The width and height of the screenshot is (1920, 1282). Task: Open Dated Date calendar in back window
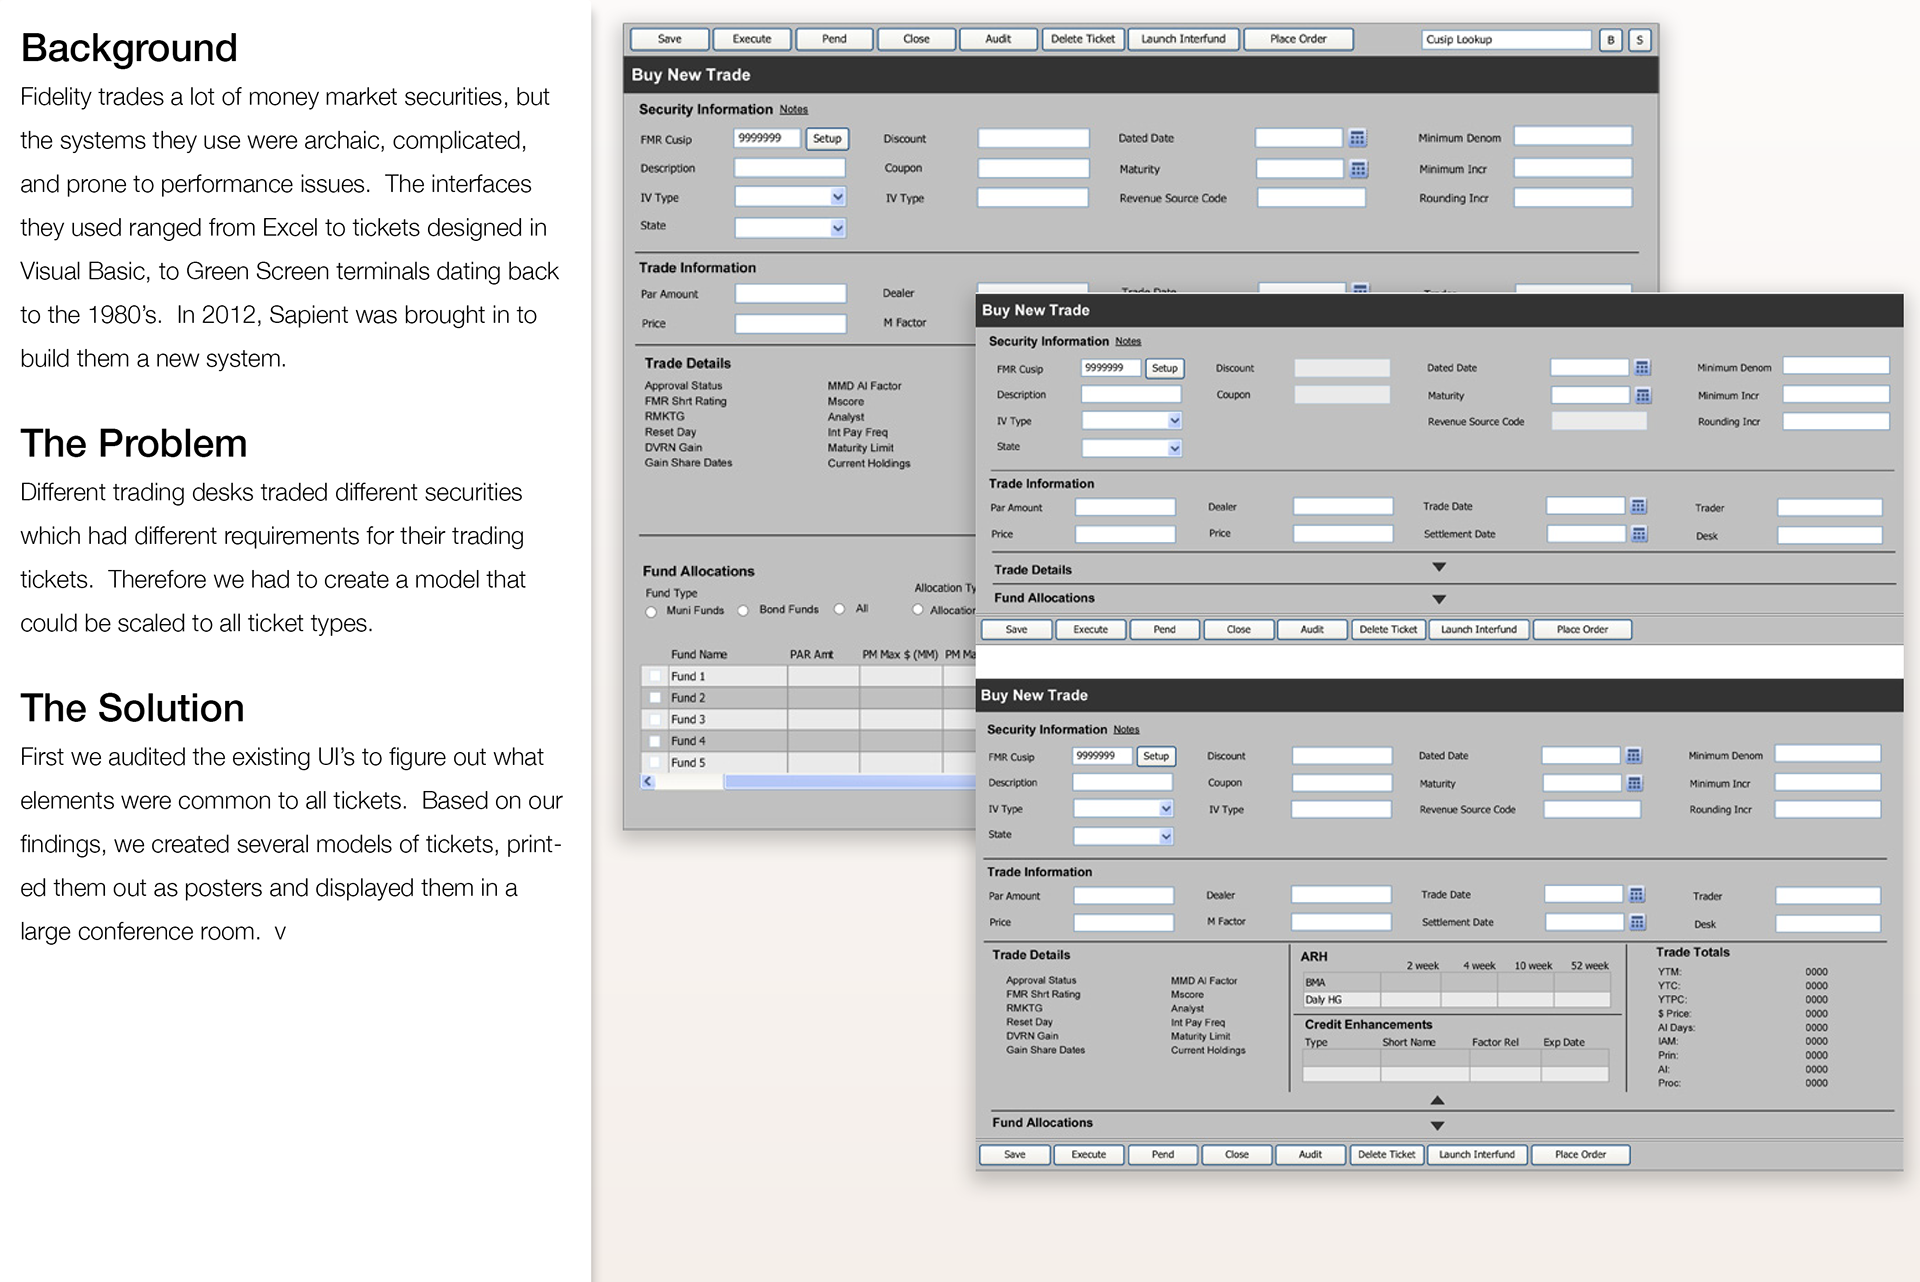[x=1357, y=138]
